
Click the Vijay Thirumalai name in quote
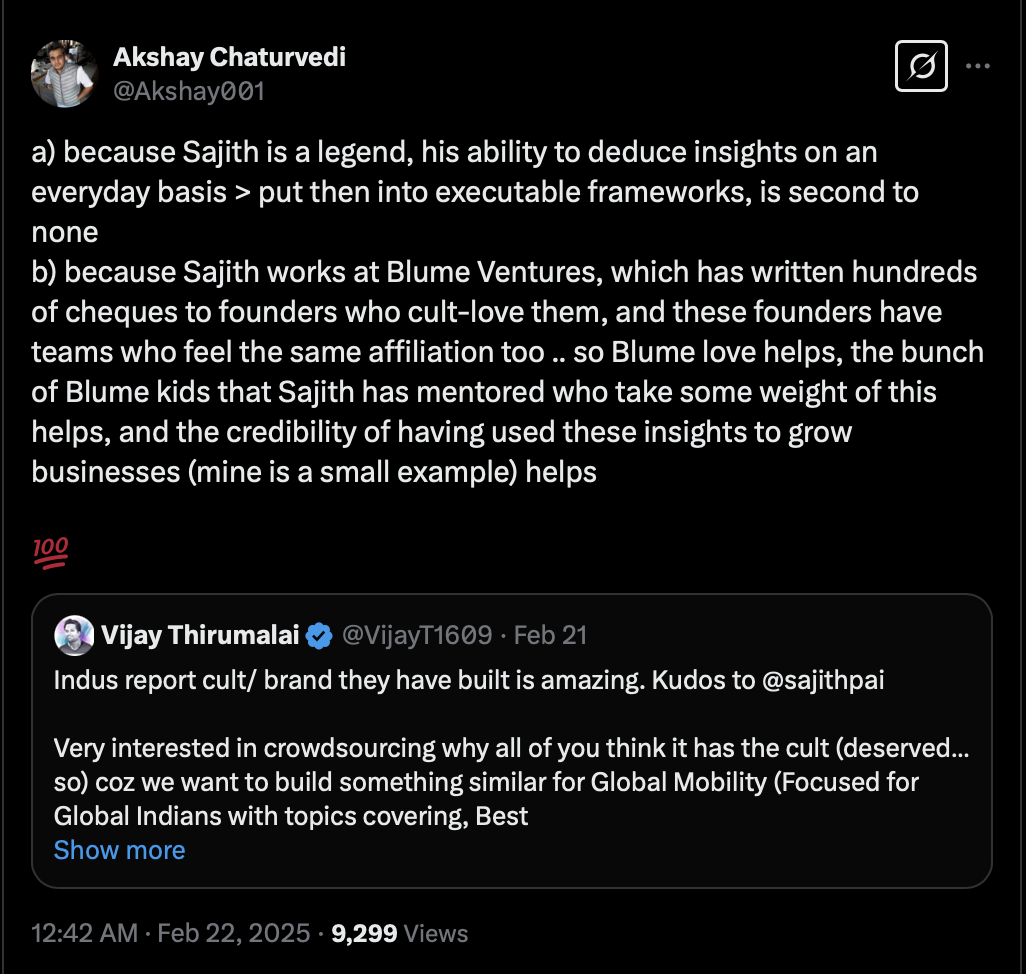click(x=200, y=635)
